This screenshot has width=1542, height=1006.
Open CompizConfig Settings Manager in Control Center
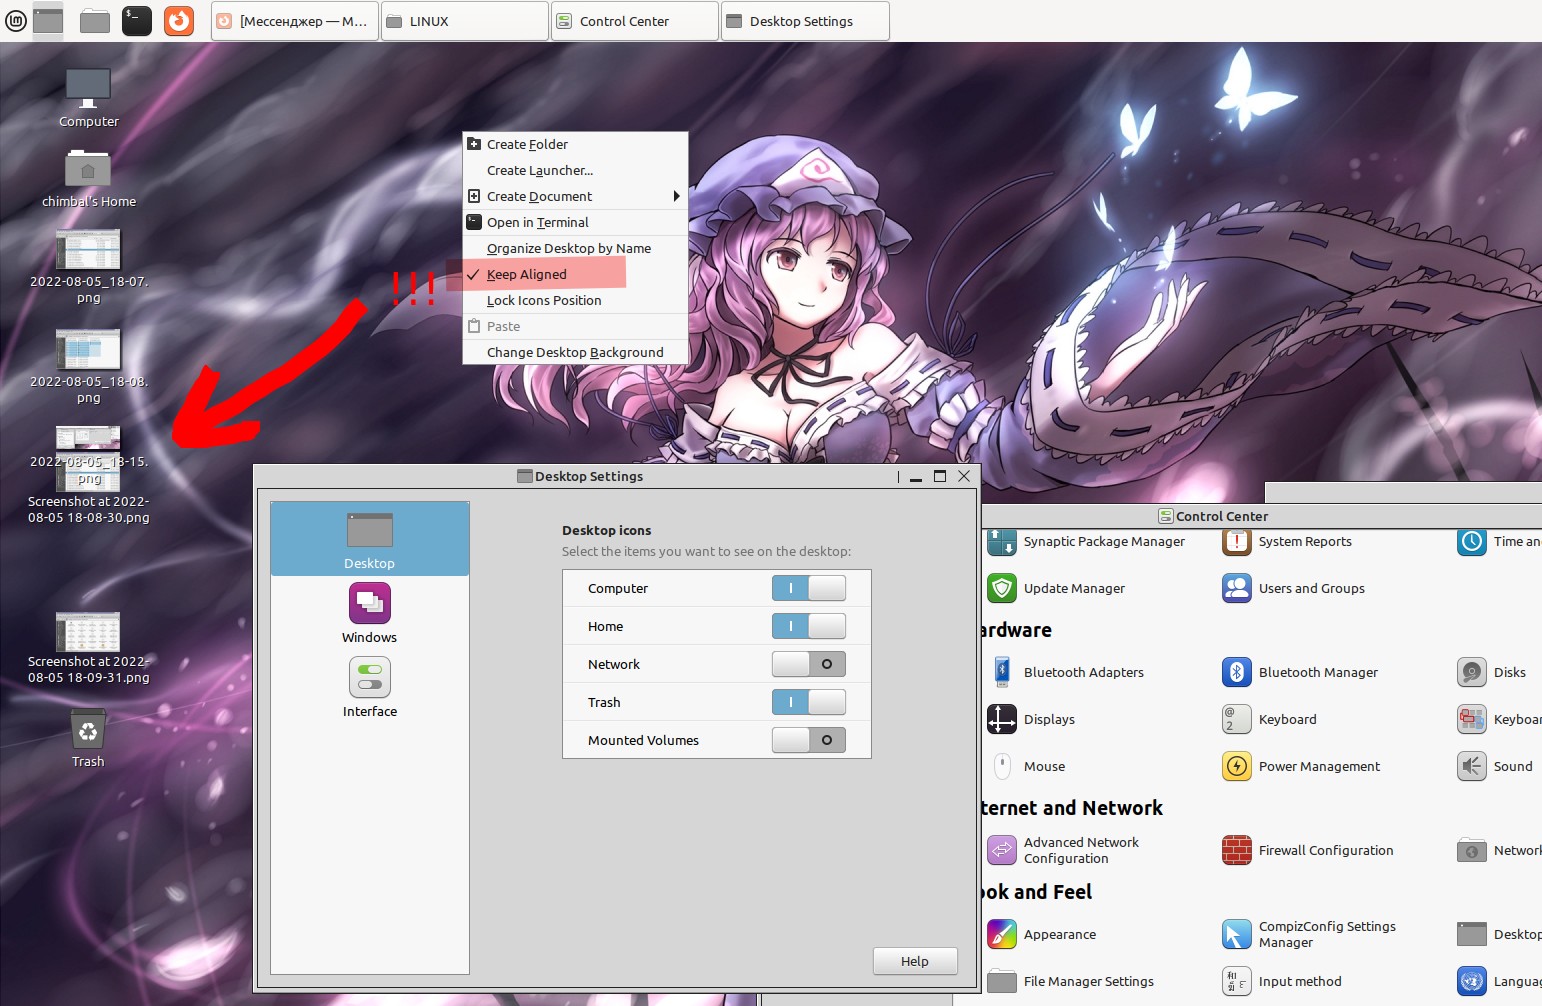click(x=1310, y=934)
